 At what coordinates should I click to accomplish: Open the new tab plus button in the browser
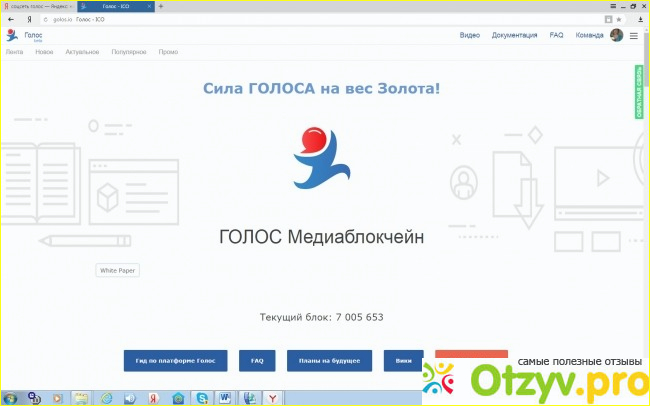coord(161,6)
